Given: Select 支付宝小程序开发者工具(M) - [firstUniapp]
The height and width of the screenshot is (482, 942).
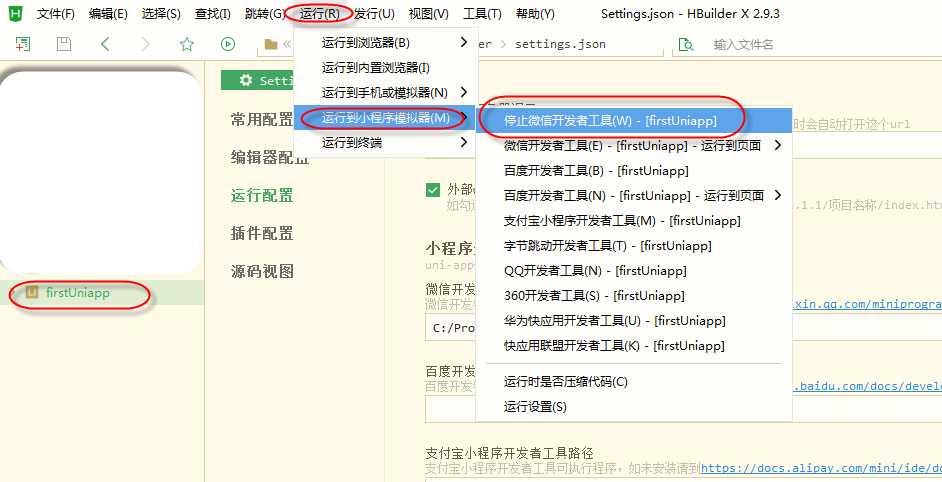Looking at the screenshot, I should click(x=634, y=221).
